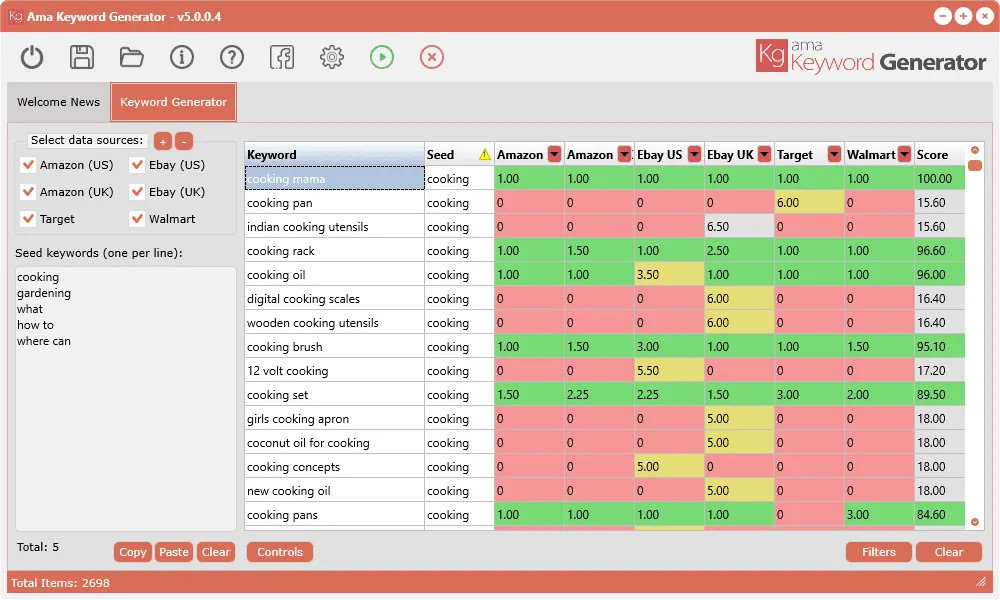Screen dimensions: 1000x600
Task: Click "gardening" in the seed keywords list
Action: pyautogui.click(x=44, y=293)
